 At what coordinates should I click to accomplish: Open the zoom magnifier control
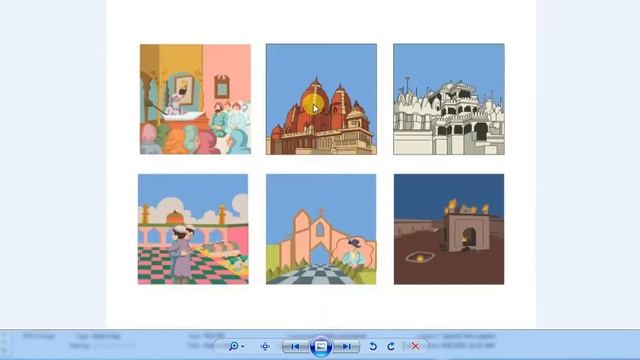click(233, 346)
